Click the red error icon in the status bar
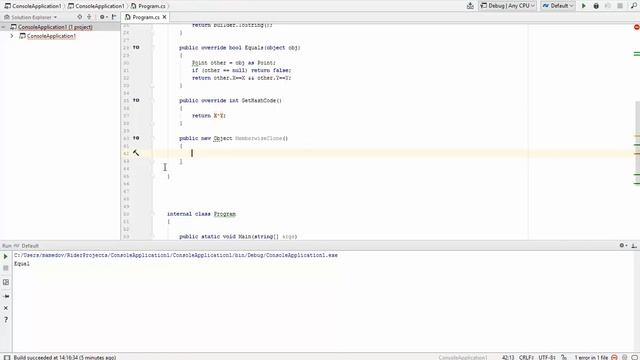Screen dimensions: 640x360 (614, 358)
